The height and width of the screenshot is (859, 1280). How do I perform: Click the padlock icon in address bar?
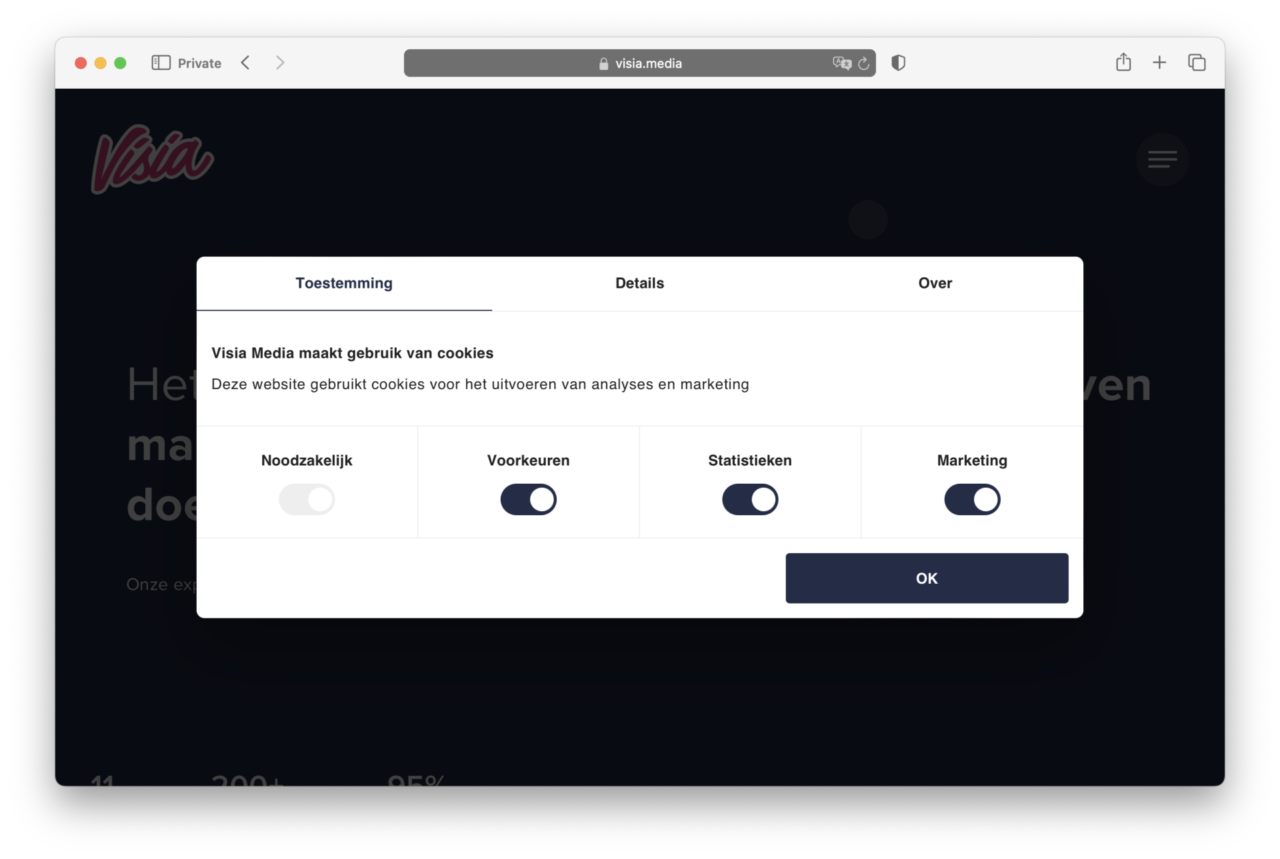click(x=603, y=63)
